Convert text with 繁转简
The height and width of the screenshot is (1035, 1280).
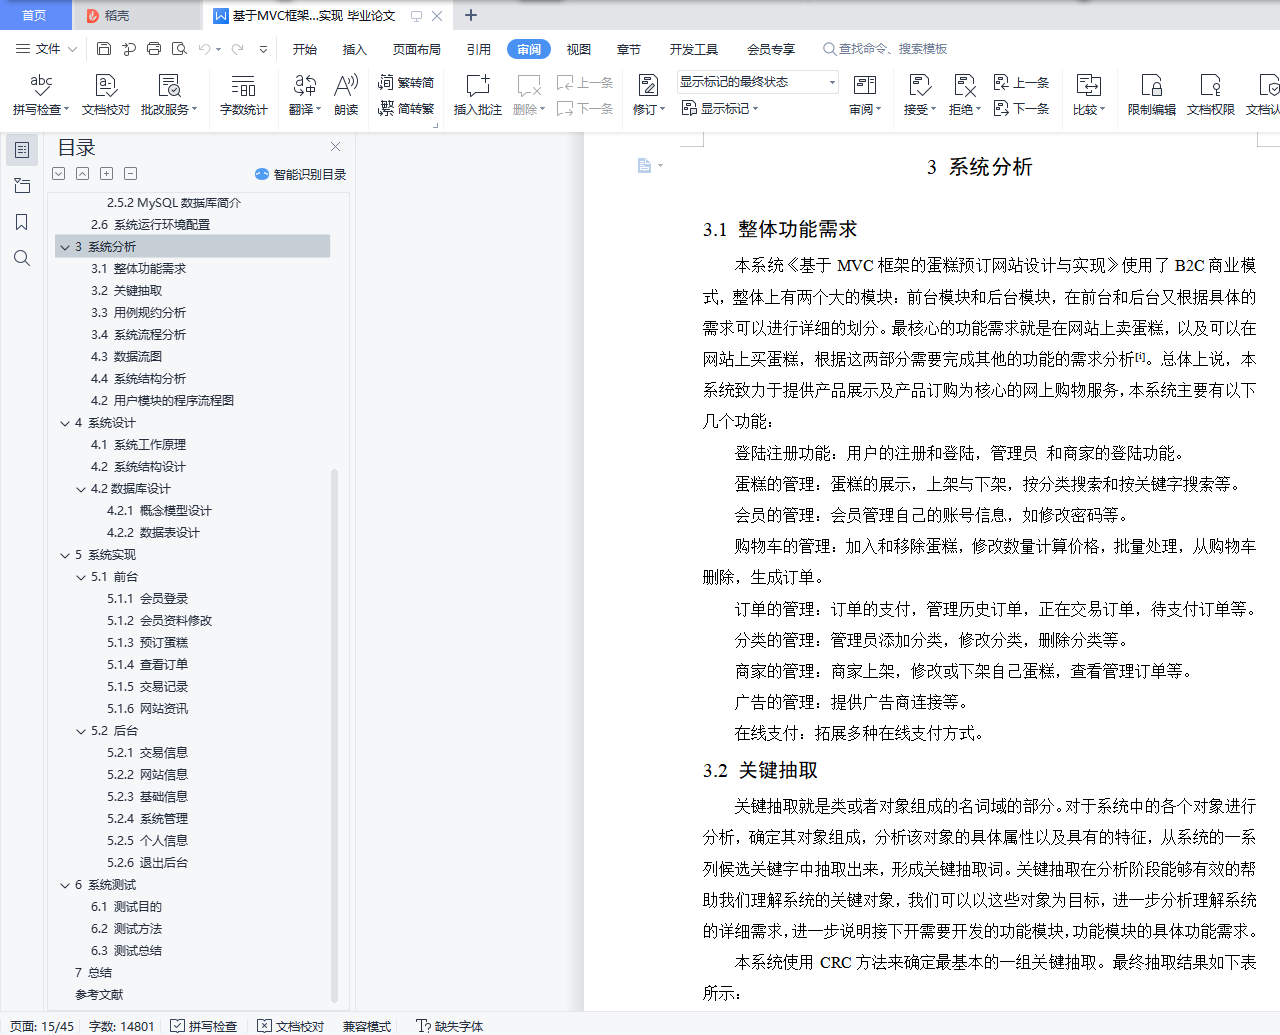coord(406,82)
